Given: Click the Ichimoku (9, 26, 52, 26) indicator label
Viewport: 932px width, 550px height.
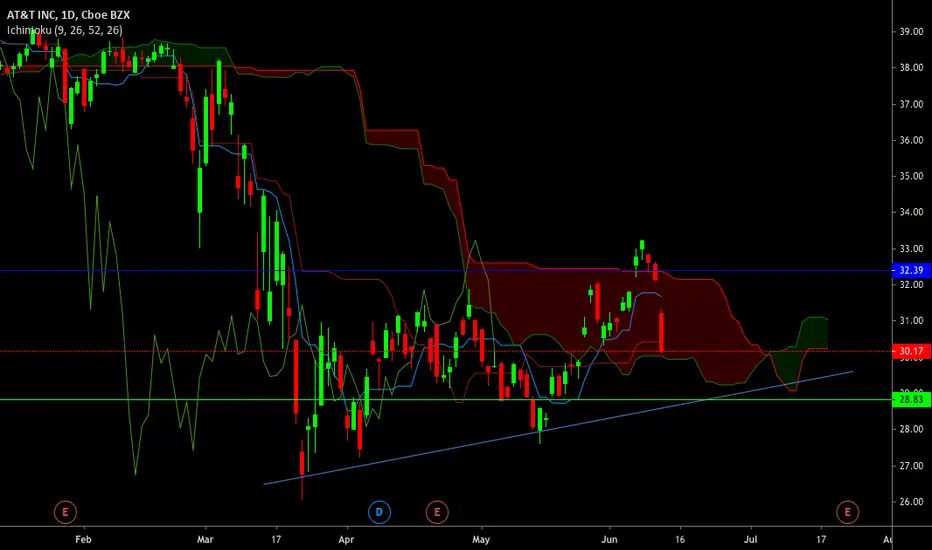Looking at the screenshot, I should 65,30.
